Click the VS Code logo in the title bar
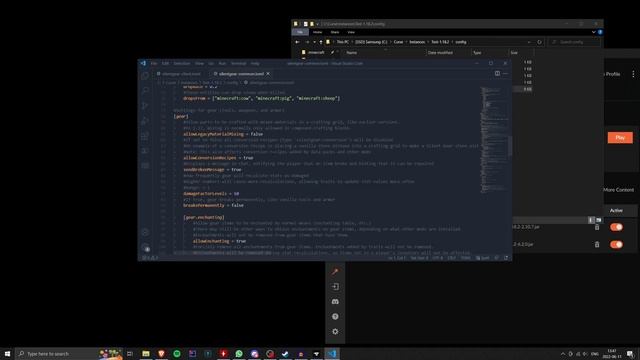 tap(143, 63)
